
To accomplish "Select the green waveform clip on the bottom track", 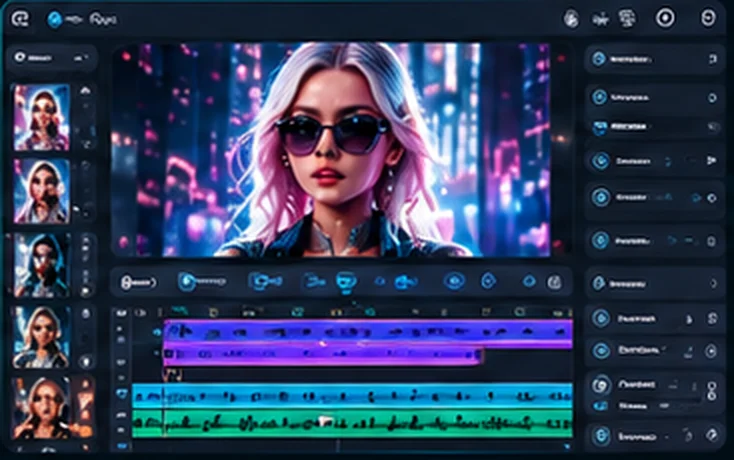I will pos(352,424).
